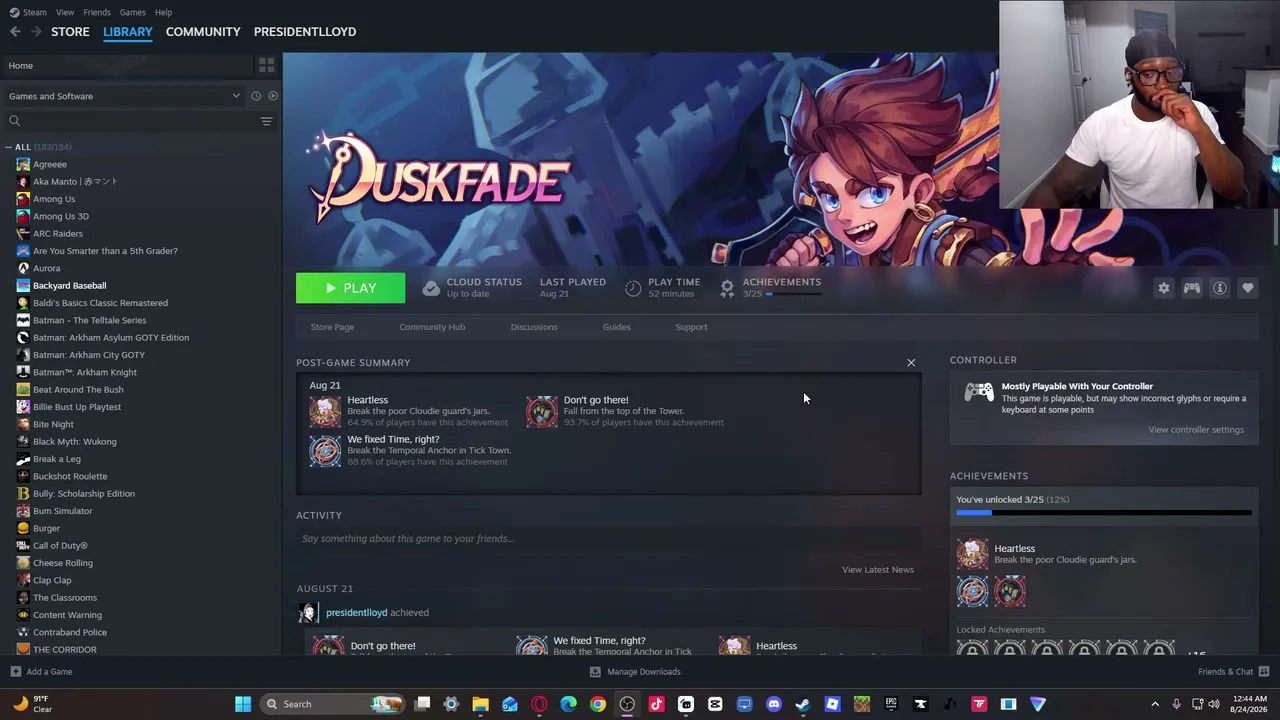Open the Help menu
Image resolution: width=1280 pixels, height=720 pixels.
click(163, 12)
